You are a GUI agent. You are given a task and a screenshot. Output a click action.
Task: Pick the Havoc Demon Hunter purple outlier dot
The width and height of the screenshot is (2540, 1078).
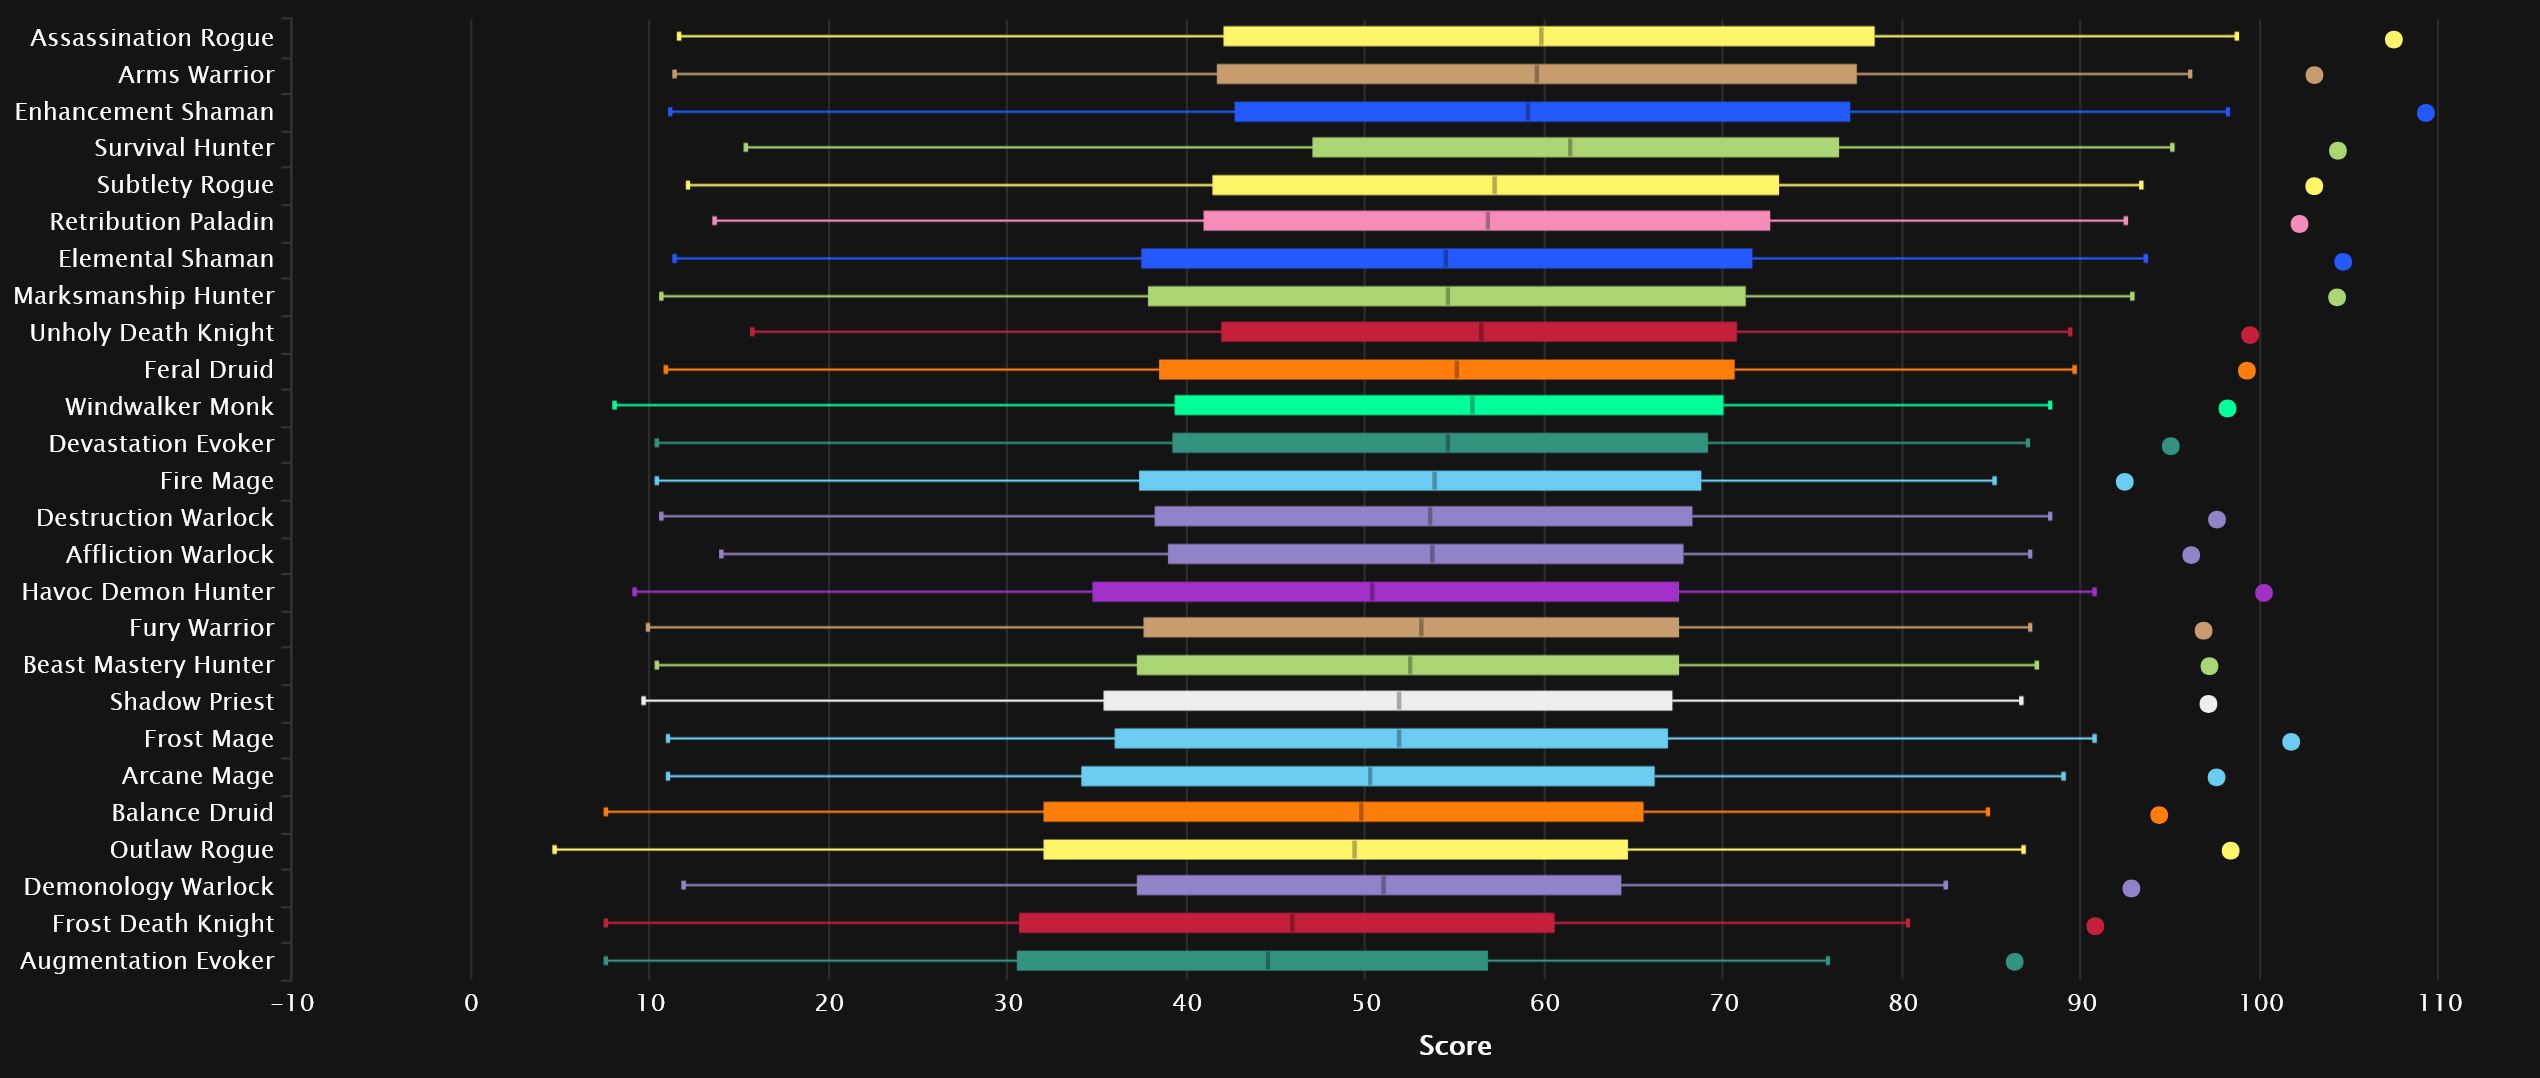pyautogui.click(x=2264, y=593)
